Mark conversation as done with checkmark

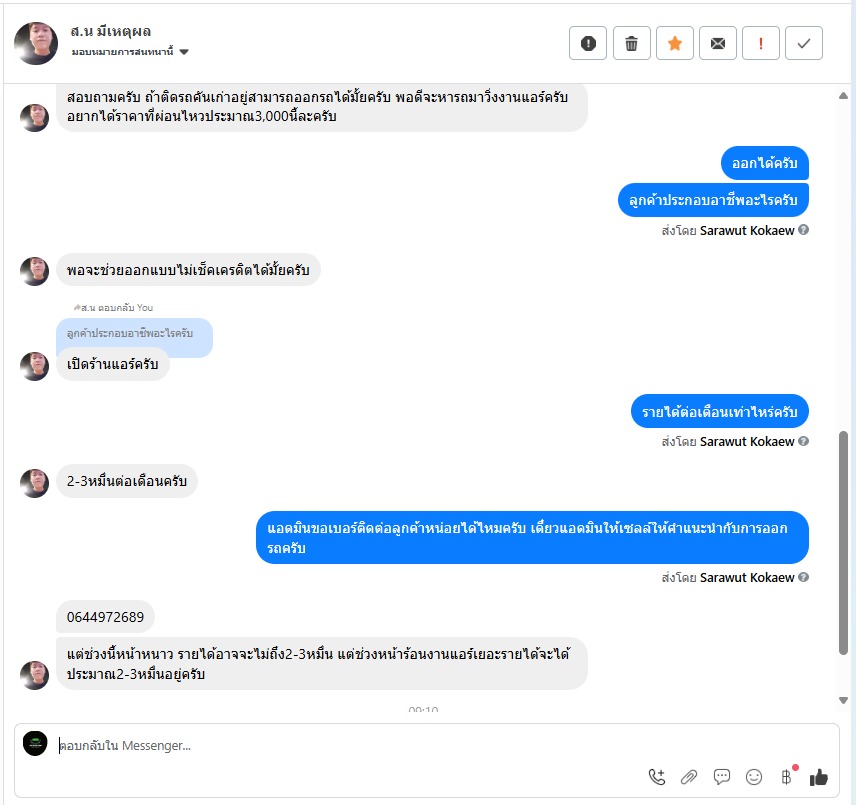point(804,43)
